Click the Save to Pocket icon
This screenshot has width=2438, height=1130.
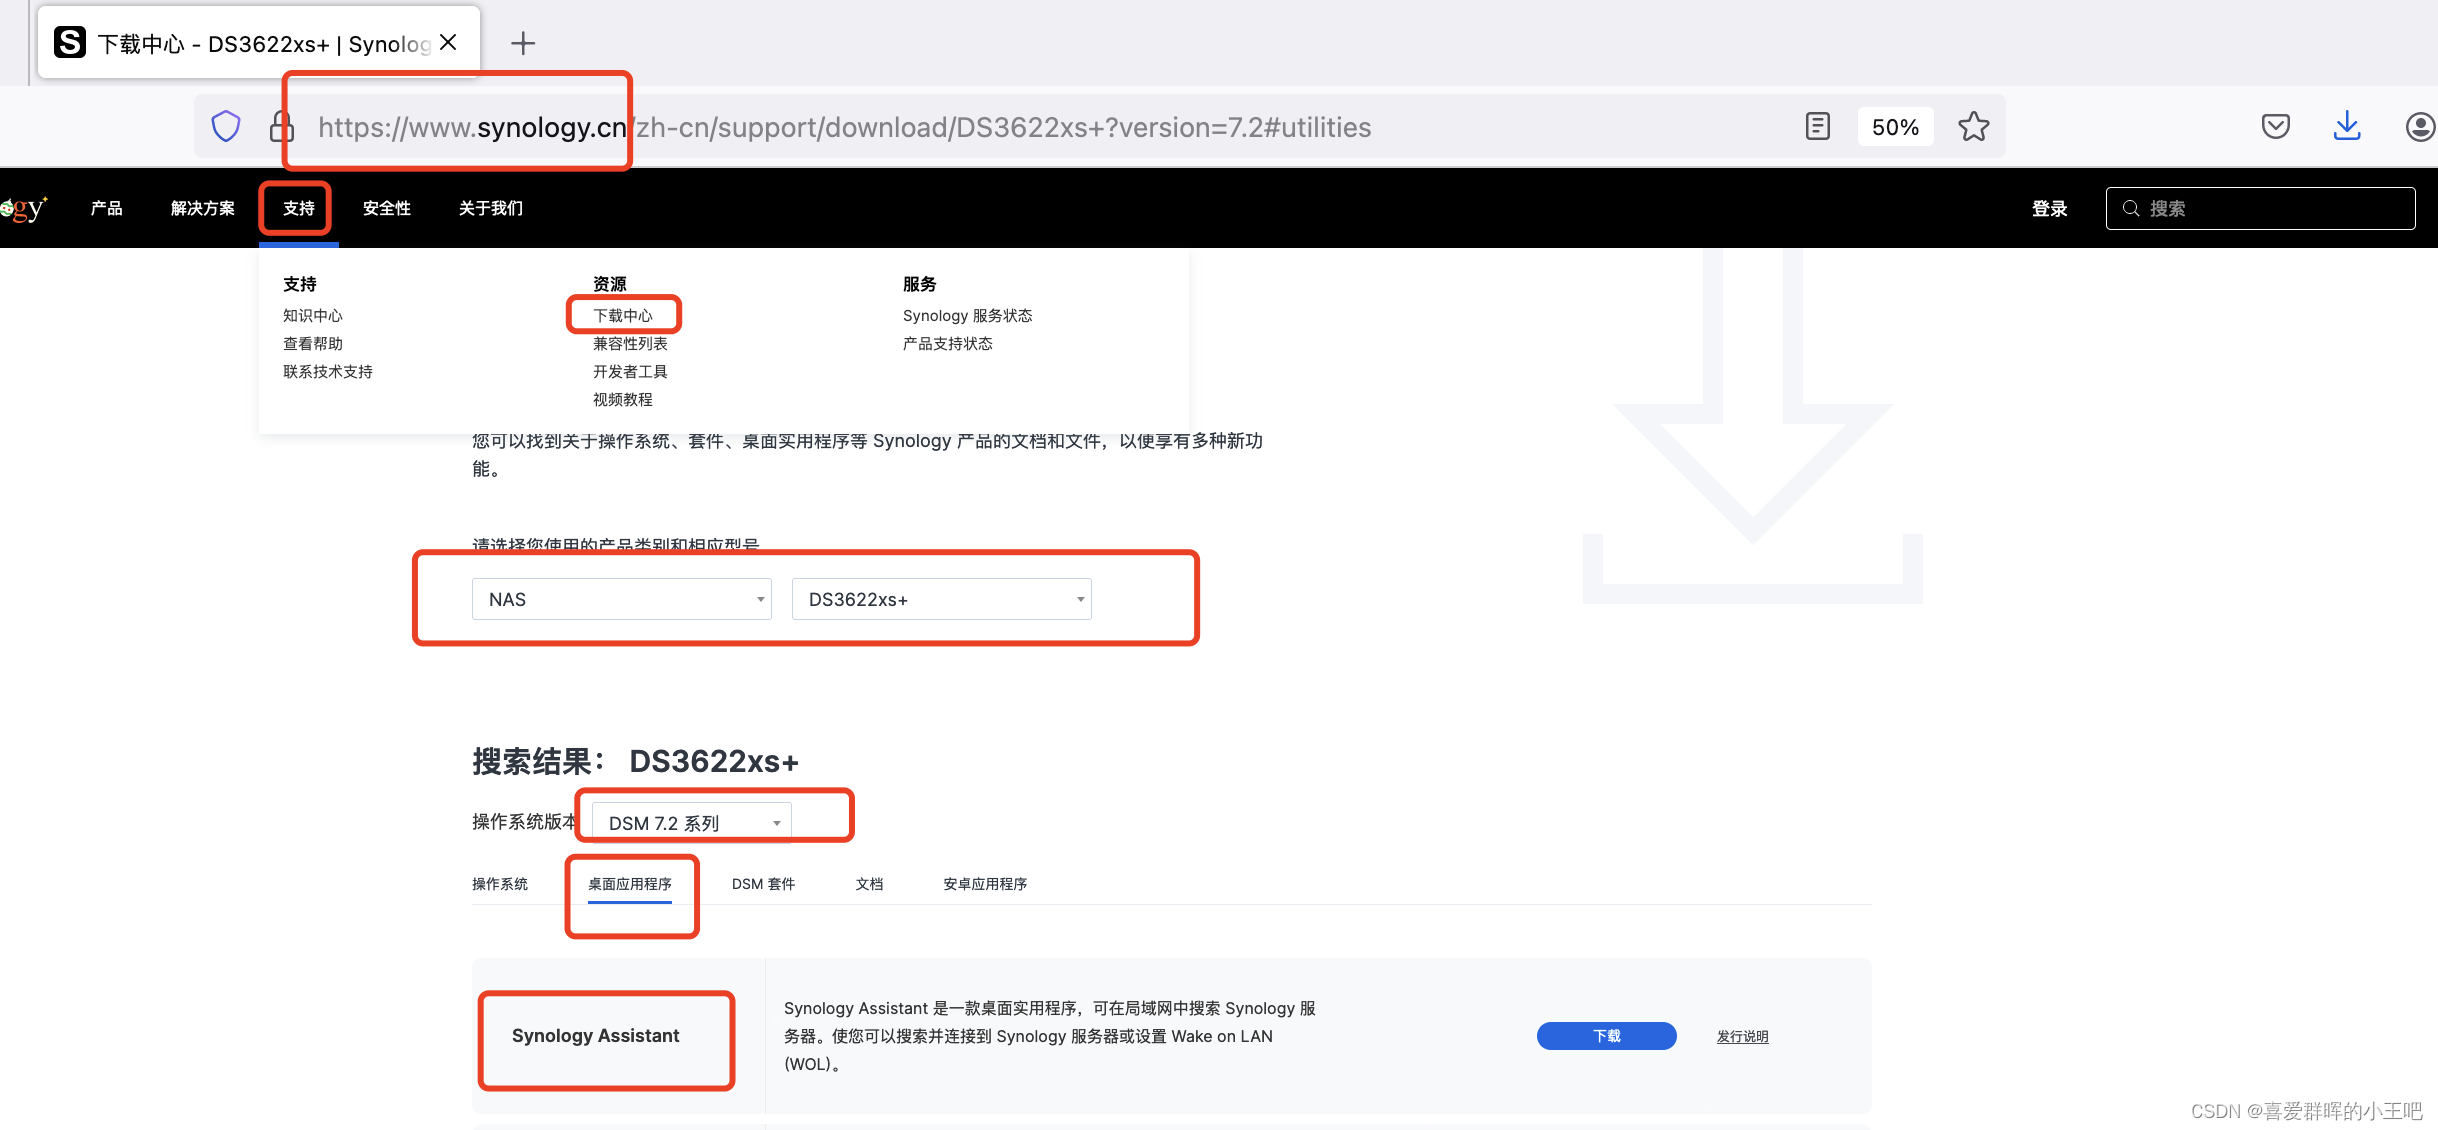click(2275, 127)
